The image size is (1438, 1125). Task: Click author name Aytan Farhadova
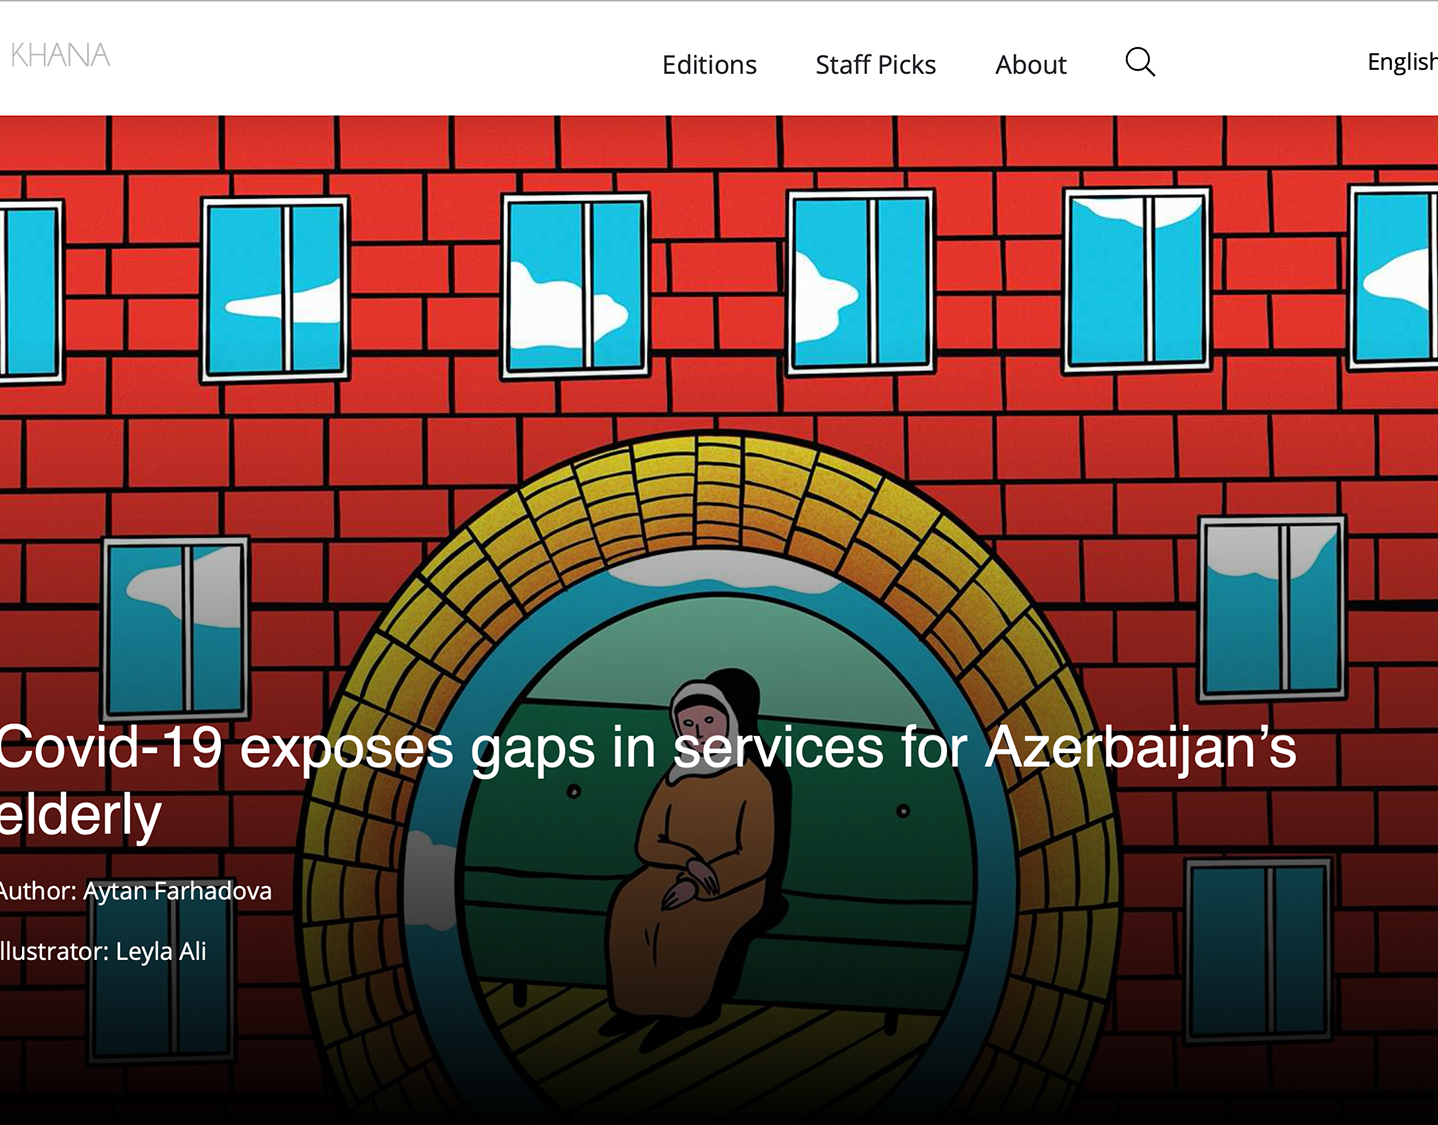(x=177, y=891)
